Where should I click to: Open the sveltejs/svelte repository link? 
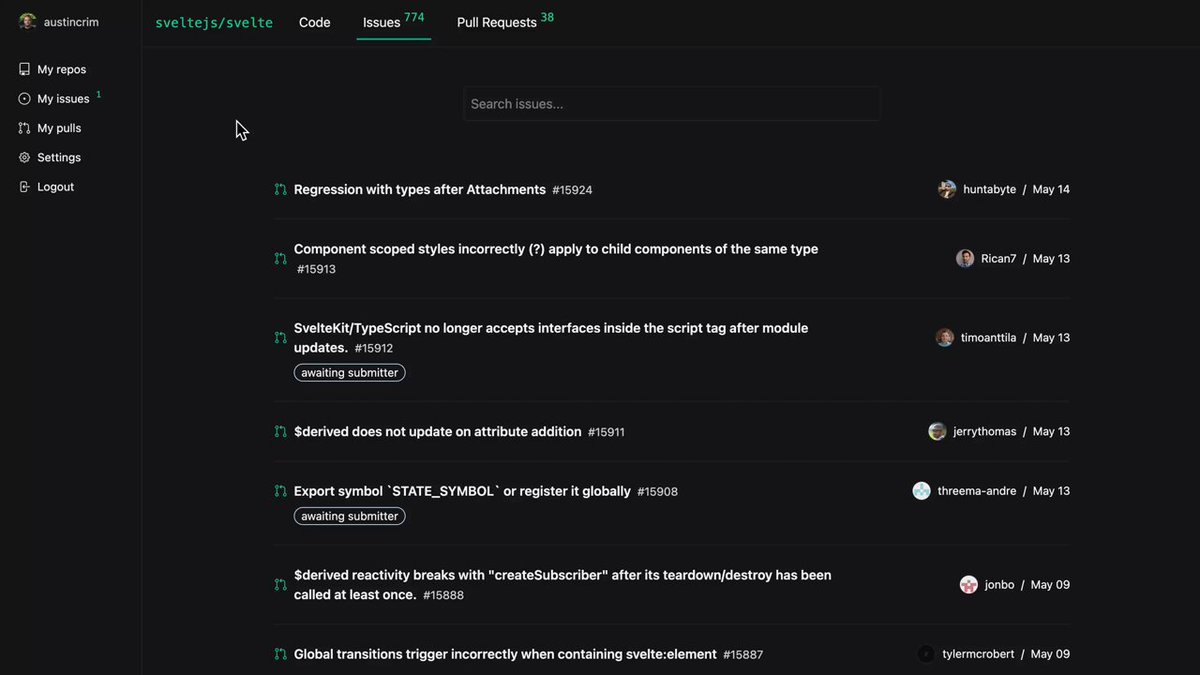[x=214, y=22]
